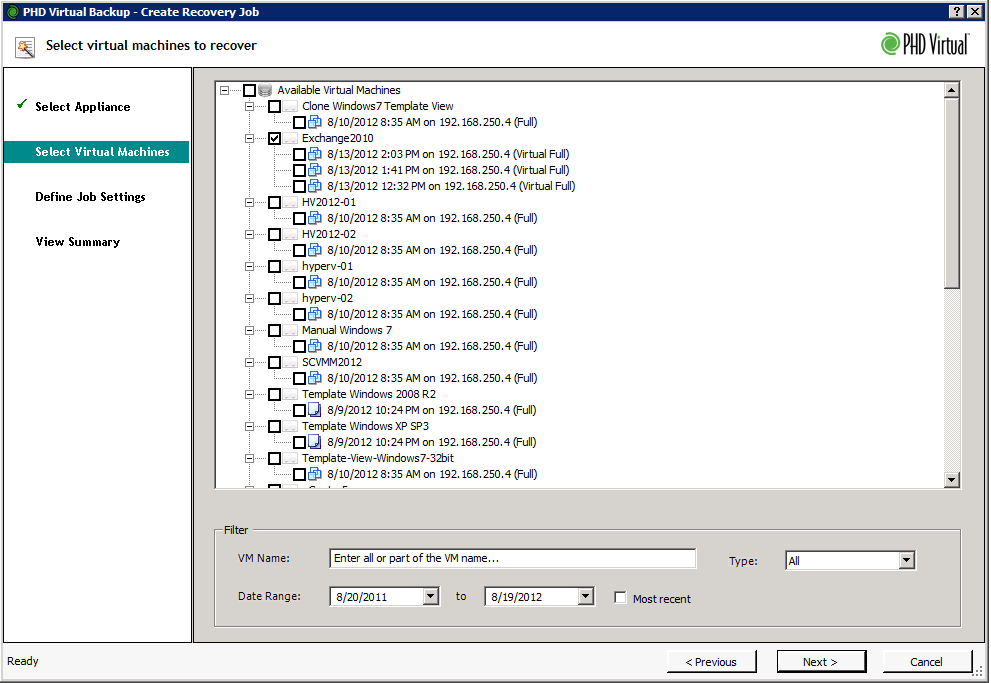
Task: Click the backup icon under HV2012-01
Action: (x=314, y=218)
